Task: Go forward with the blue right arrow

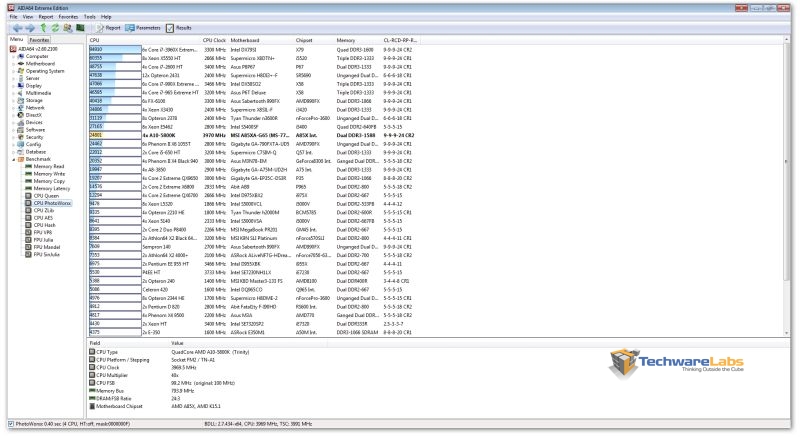Action: coord(30,28)
